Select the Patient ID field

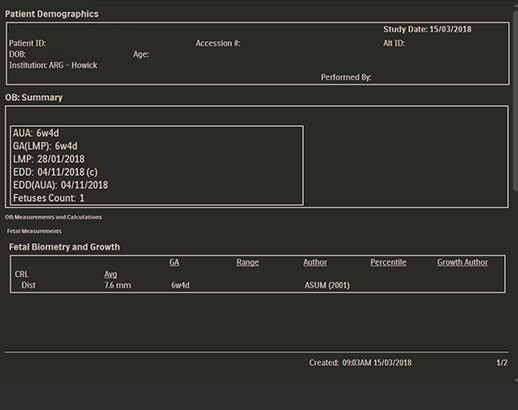tap(28, 43)
